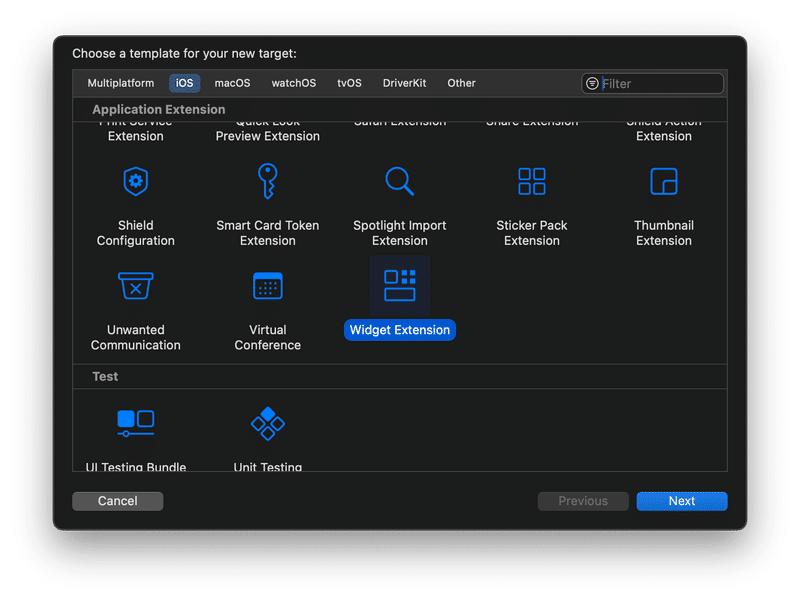
Task: Pick the Virtual Conference calendar icon
Action: 267,286
